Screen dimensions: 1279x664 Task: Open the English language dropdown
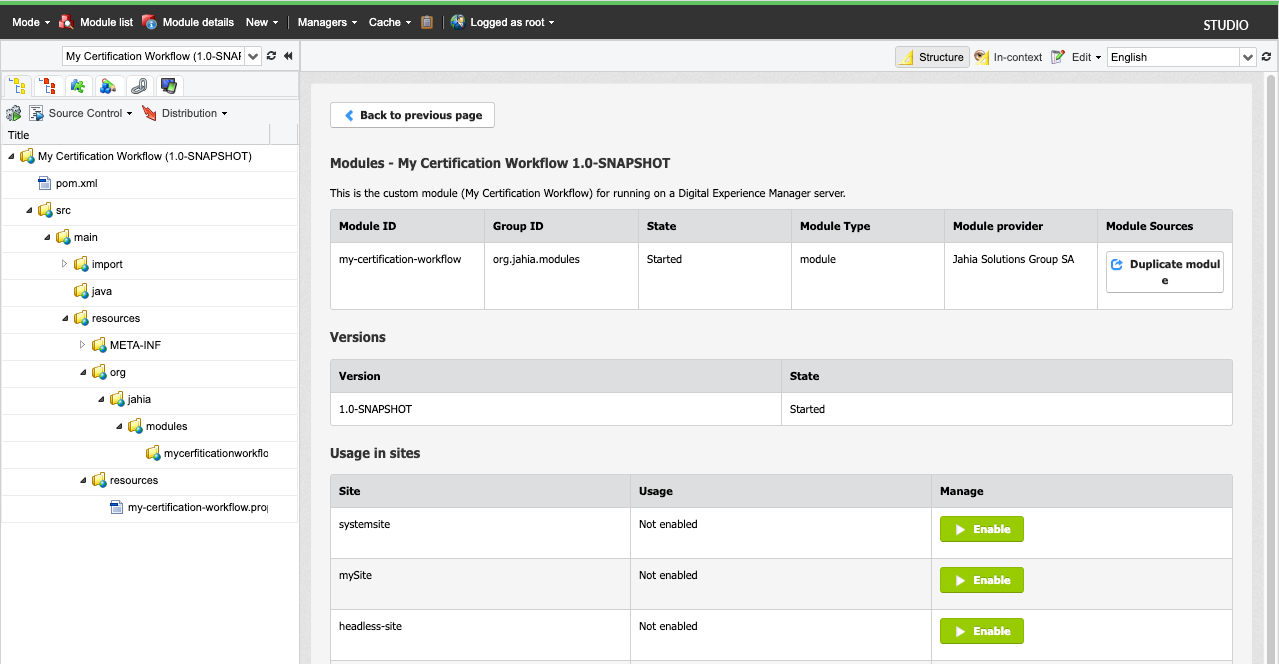pyautogui.click(x=1247, y=57)
